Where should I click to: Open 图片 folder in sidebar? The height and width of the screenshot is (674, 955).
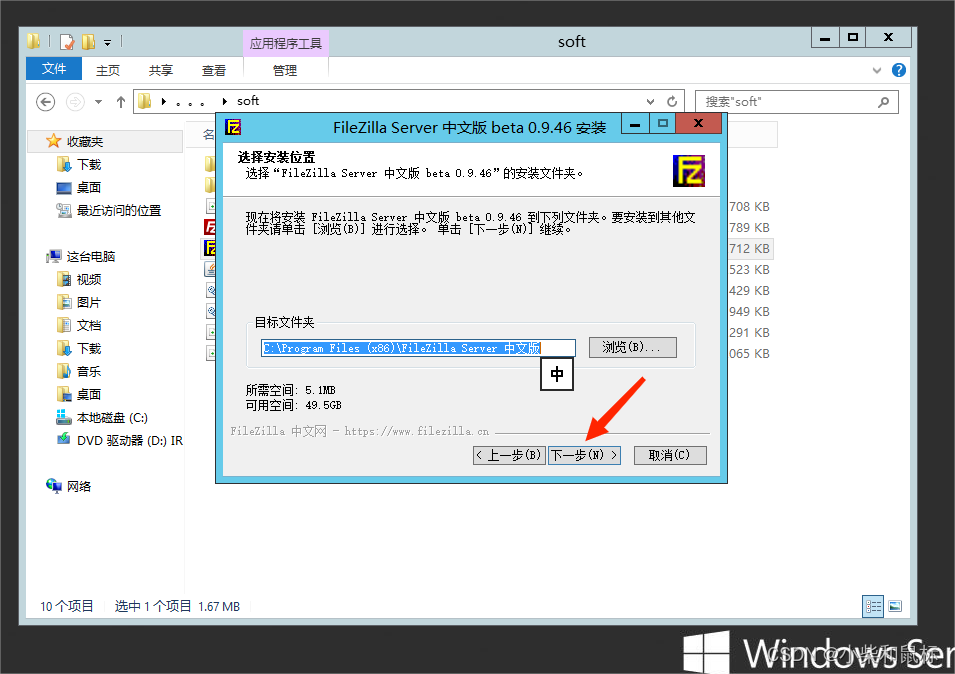(x=89, y=303)
